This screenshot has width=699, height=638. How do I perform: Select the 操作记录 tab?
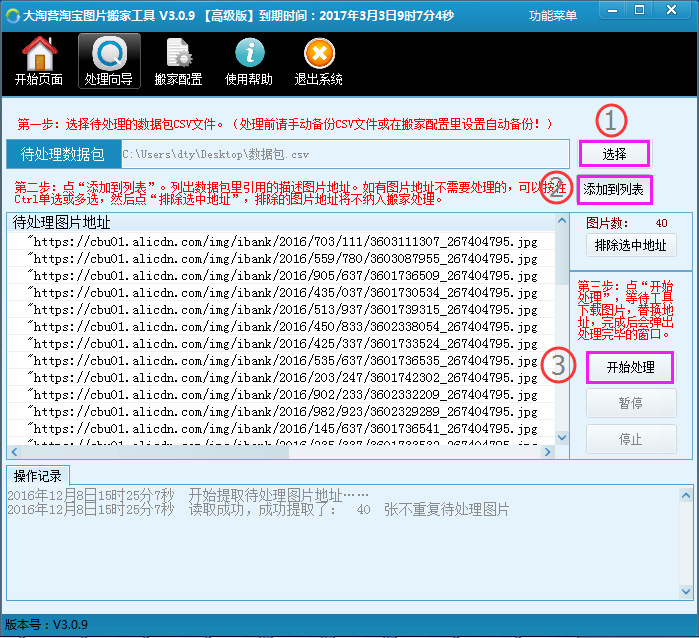coord(37,476)
